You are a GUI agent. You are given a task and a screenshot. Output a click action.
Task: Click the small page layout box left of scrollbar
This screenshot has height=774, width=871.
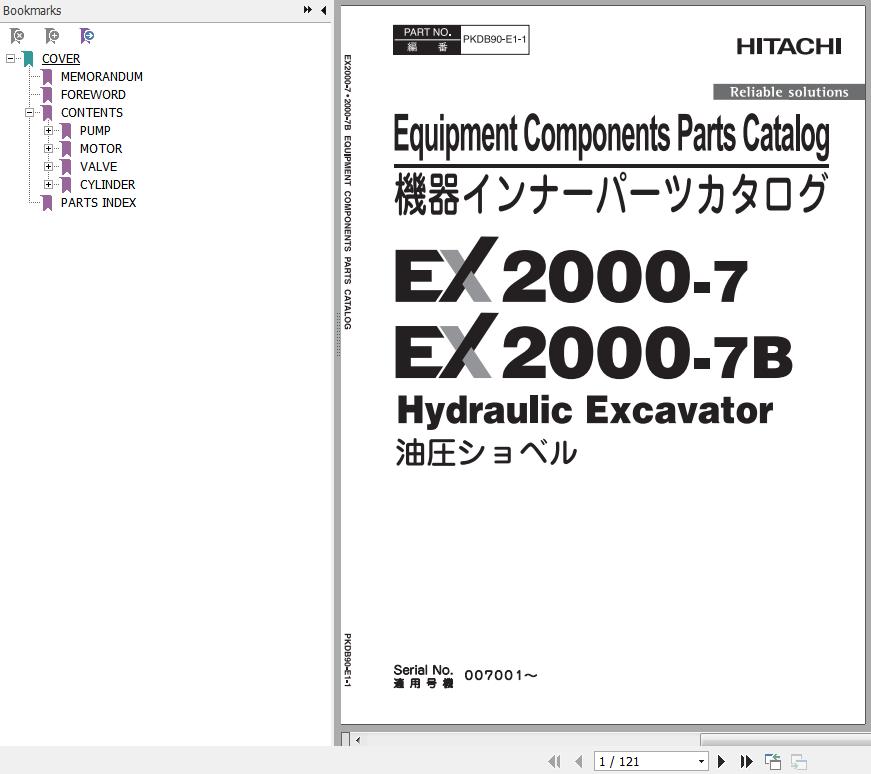coord(345,739)
